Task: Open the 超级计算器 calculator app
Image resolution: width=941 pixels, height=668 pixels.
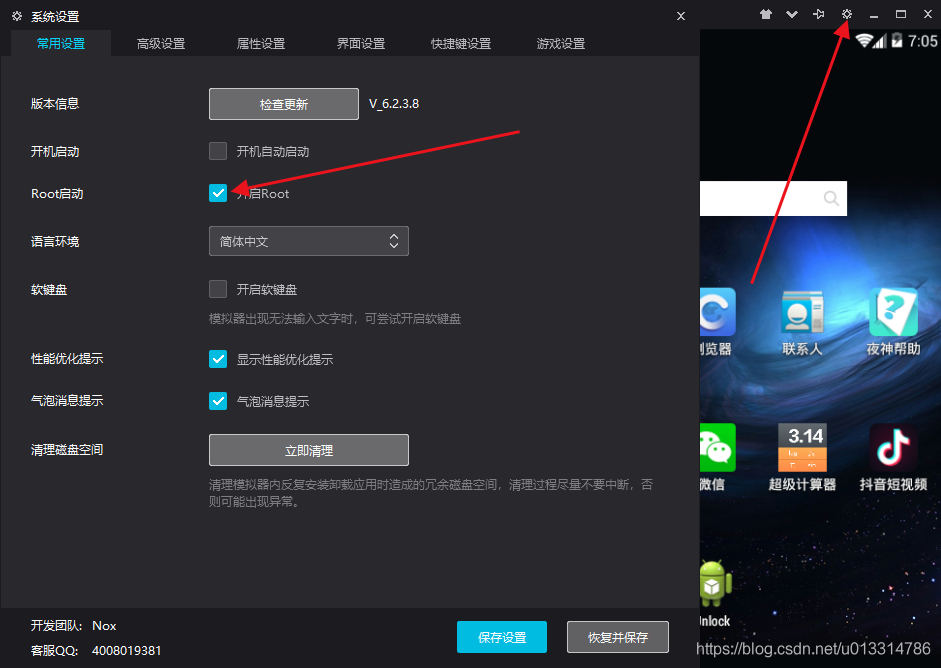Action: pos(801,448)
